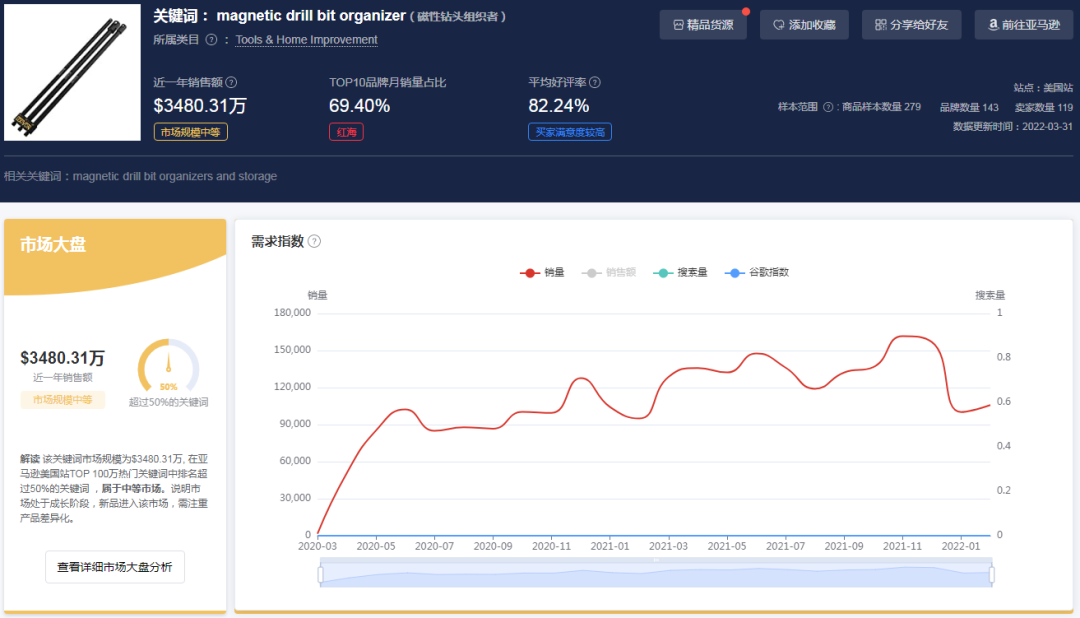Image resolution: width=1080 pixels, height=618 pixels.
Task: Click 查看详细市场大盘分析 button
Action: point(115,567)
